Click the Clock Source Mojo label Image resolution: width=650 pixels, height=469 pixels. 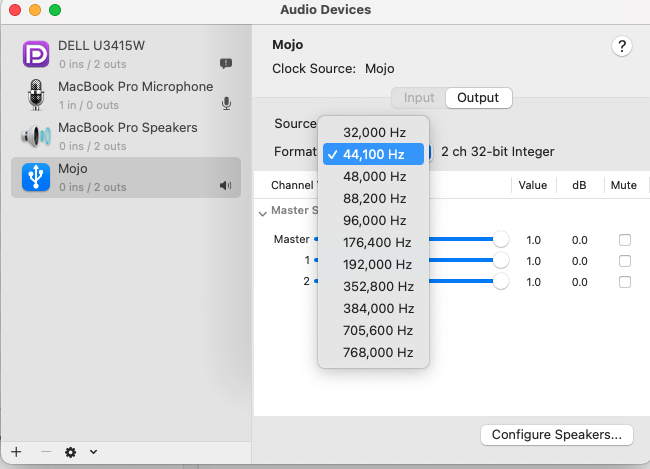(x=333, y=69)
